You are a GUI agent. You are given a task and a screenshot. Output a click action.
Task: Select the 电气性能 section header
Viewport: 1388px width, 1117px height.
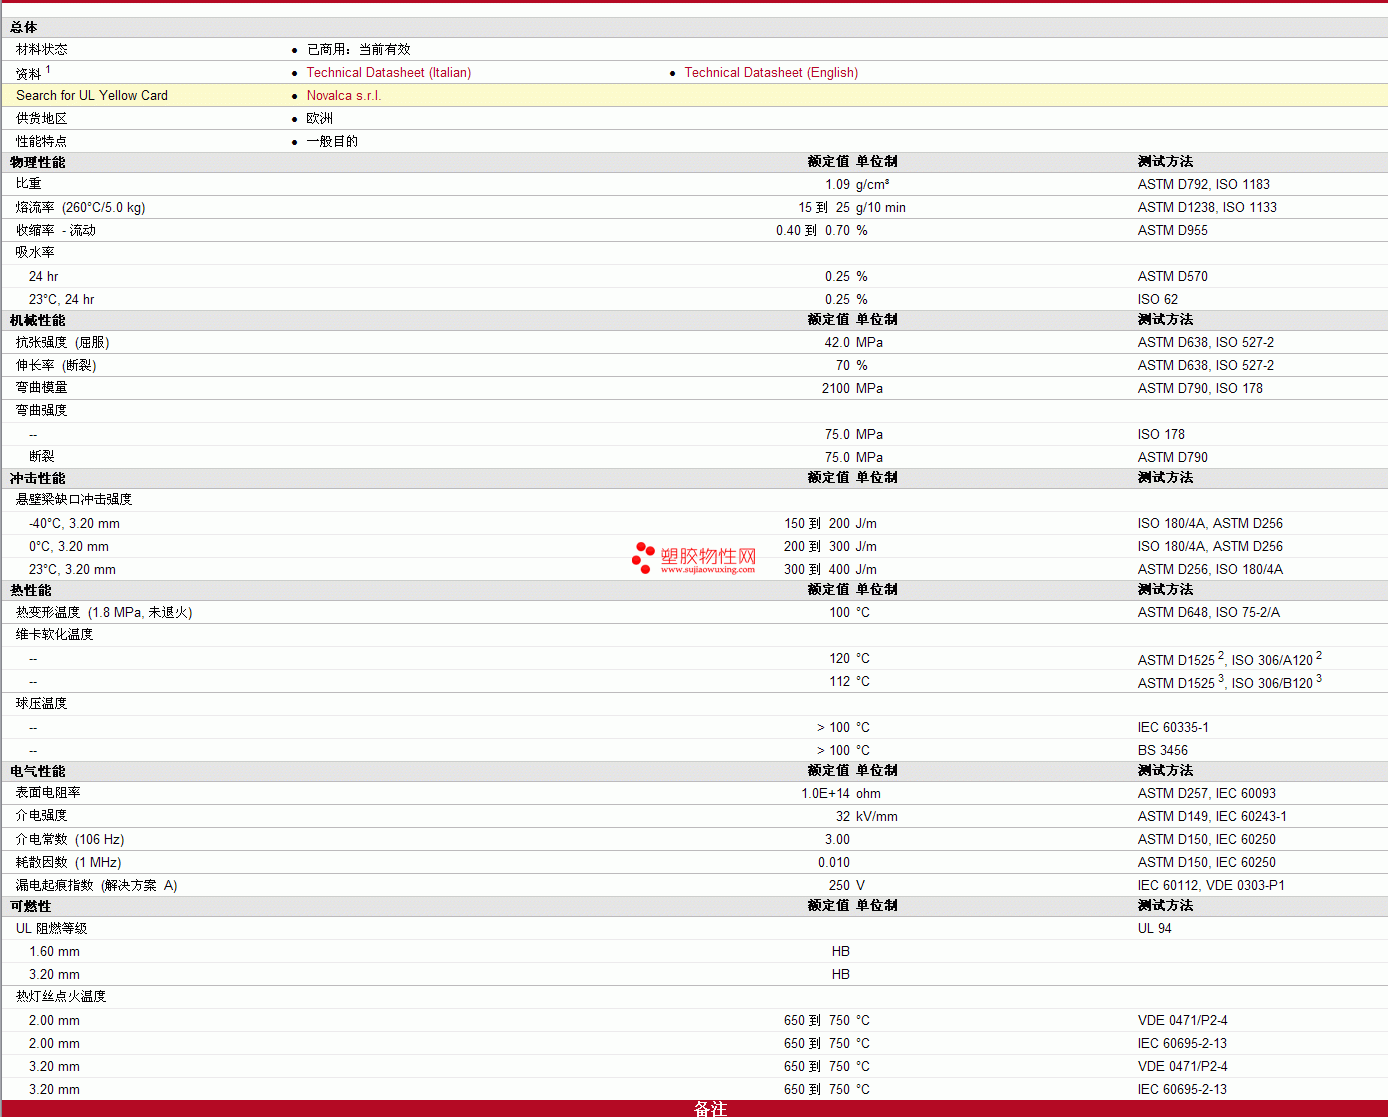(38, 771)
